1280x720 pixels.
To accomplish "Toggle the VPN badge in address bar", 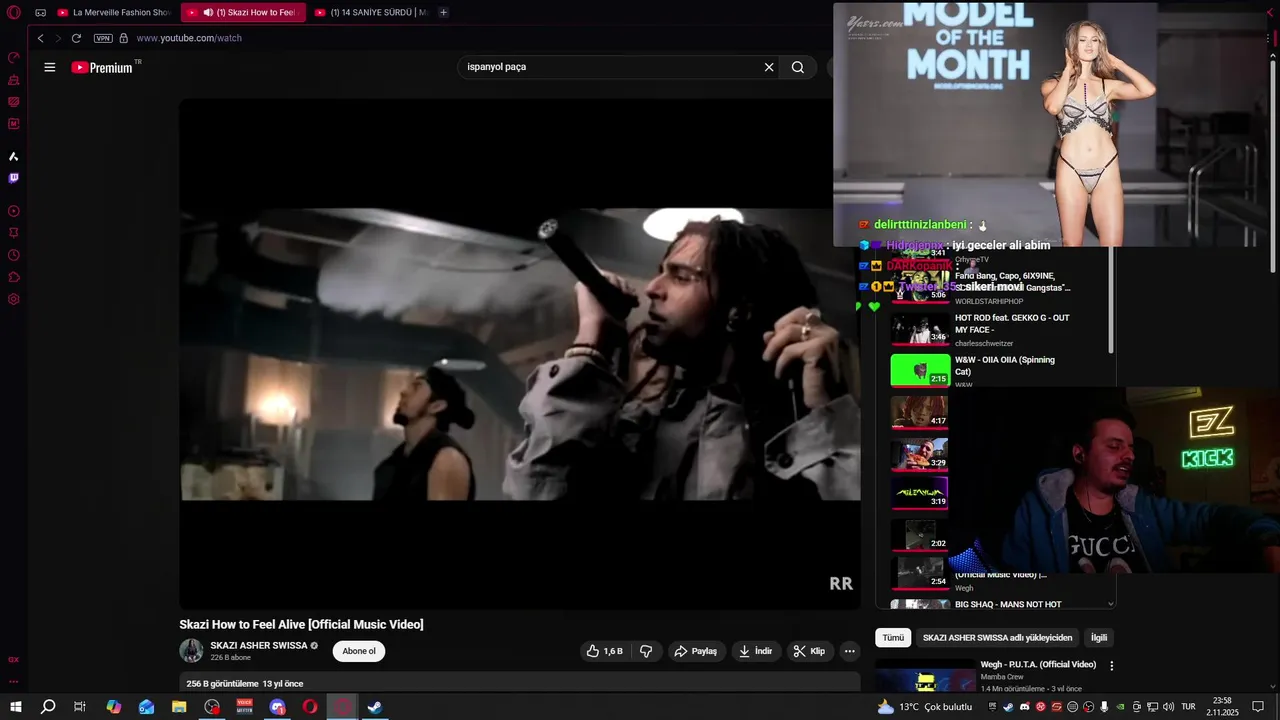I will pyautogui.click(x=103, y=38).
